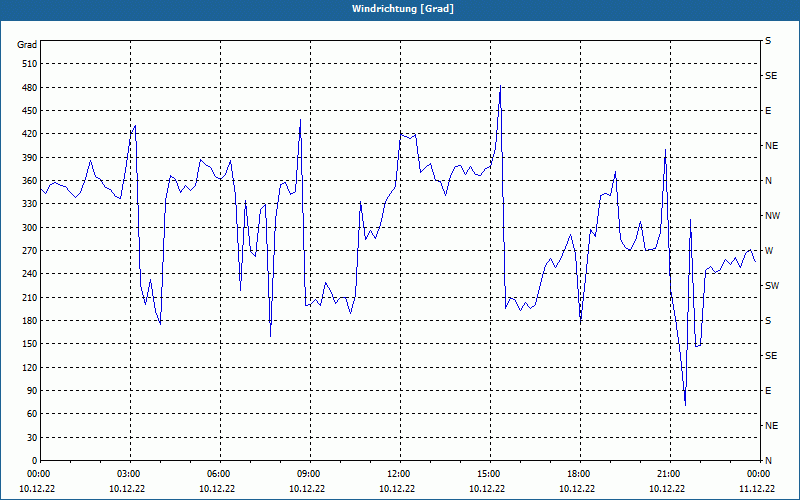Click the 'NE' label beside the 30 gridline

(x=771, y=426)
